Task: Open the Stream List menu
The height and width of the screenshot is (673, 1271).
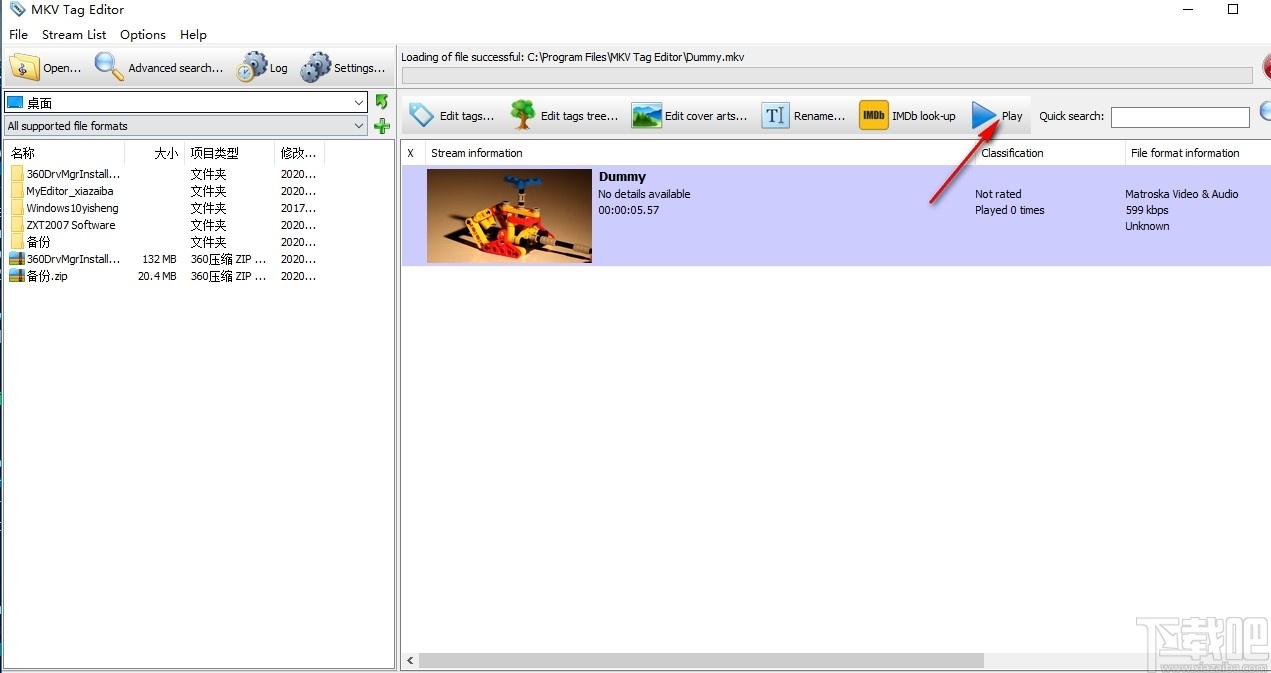Action: 74,34
